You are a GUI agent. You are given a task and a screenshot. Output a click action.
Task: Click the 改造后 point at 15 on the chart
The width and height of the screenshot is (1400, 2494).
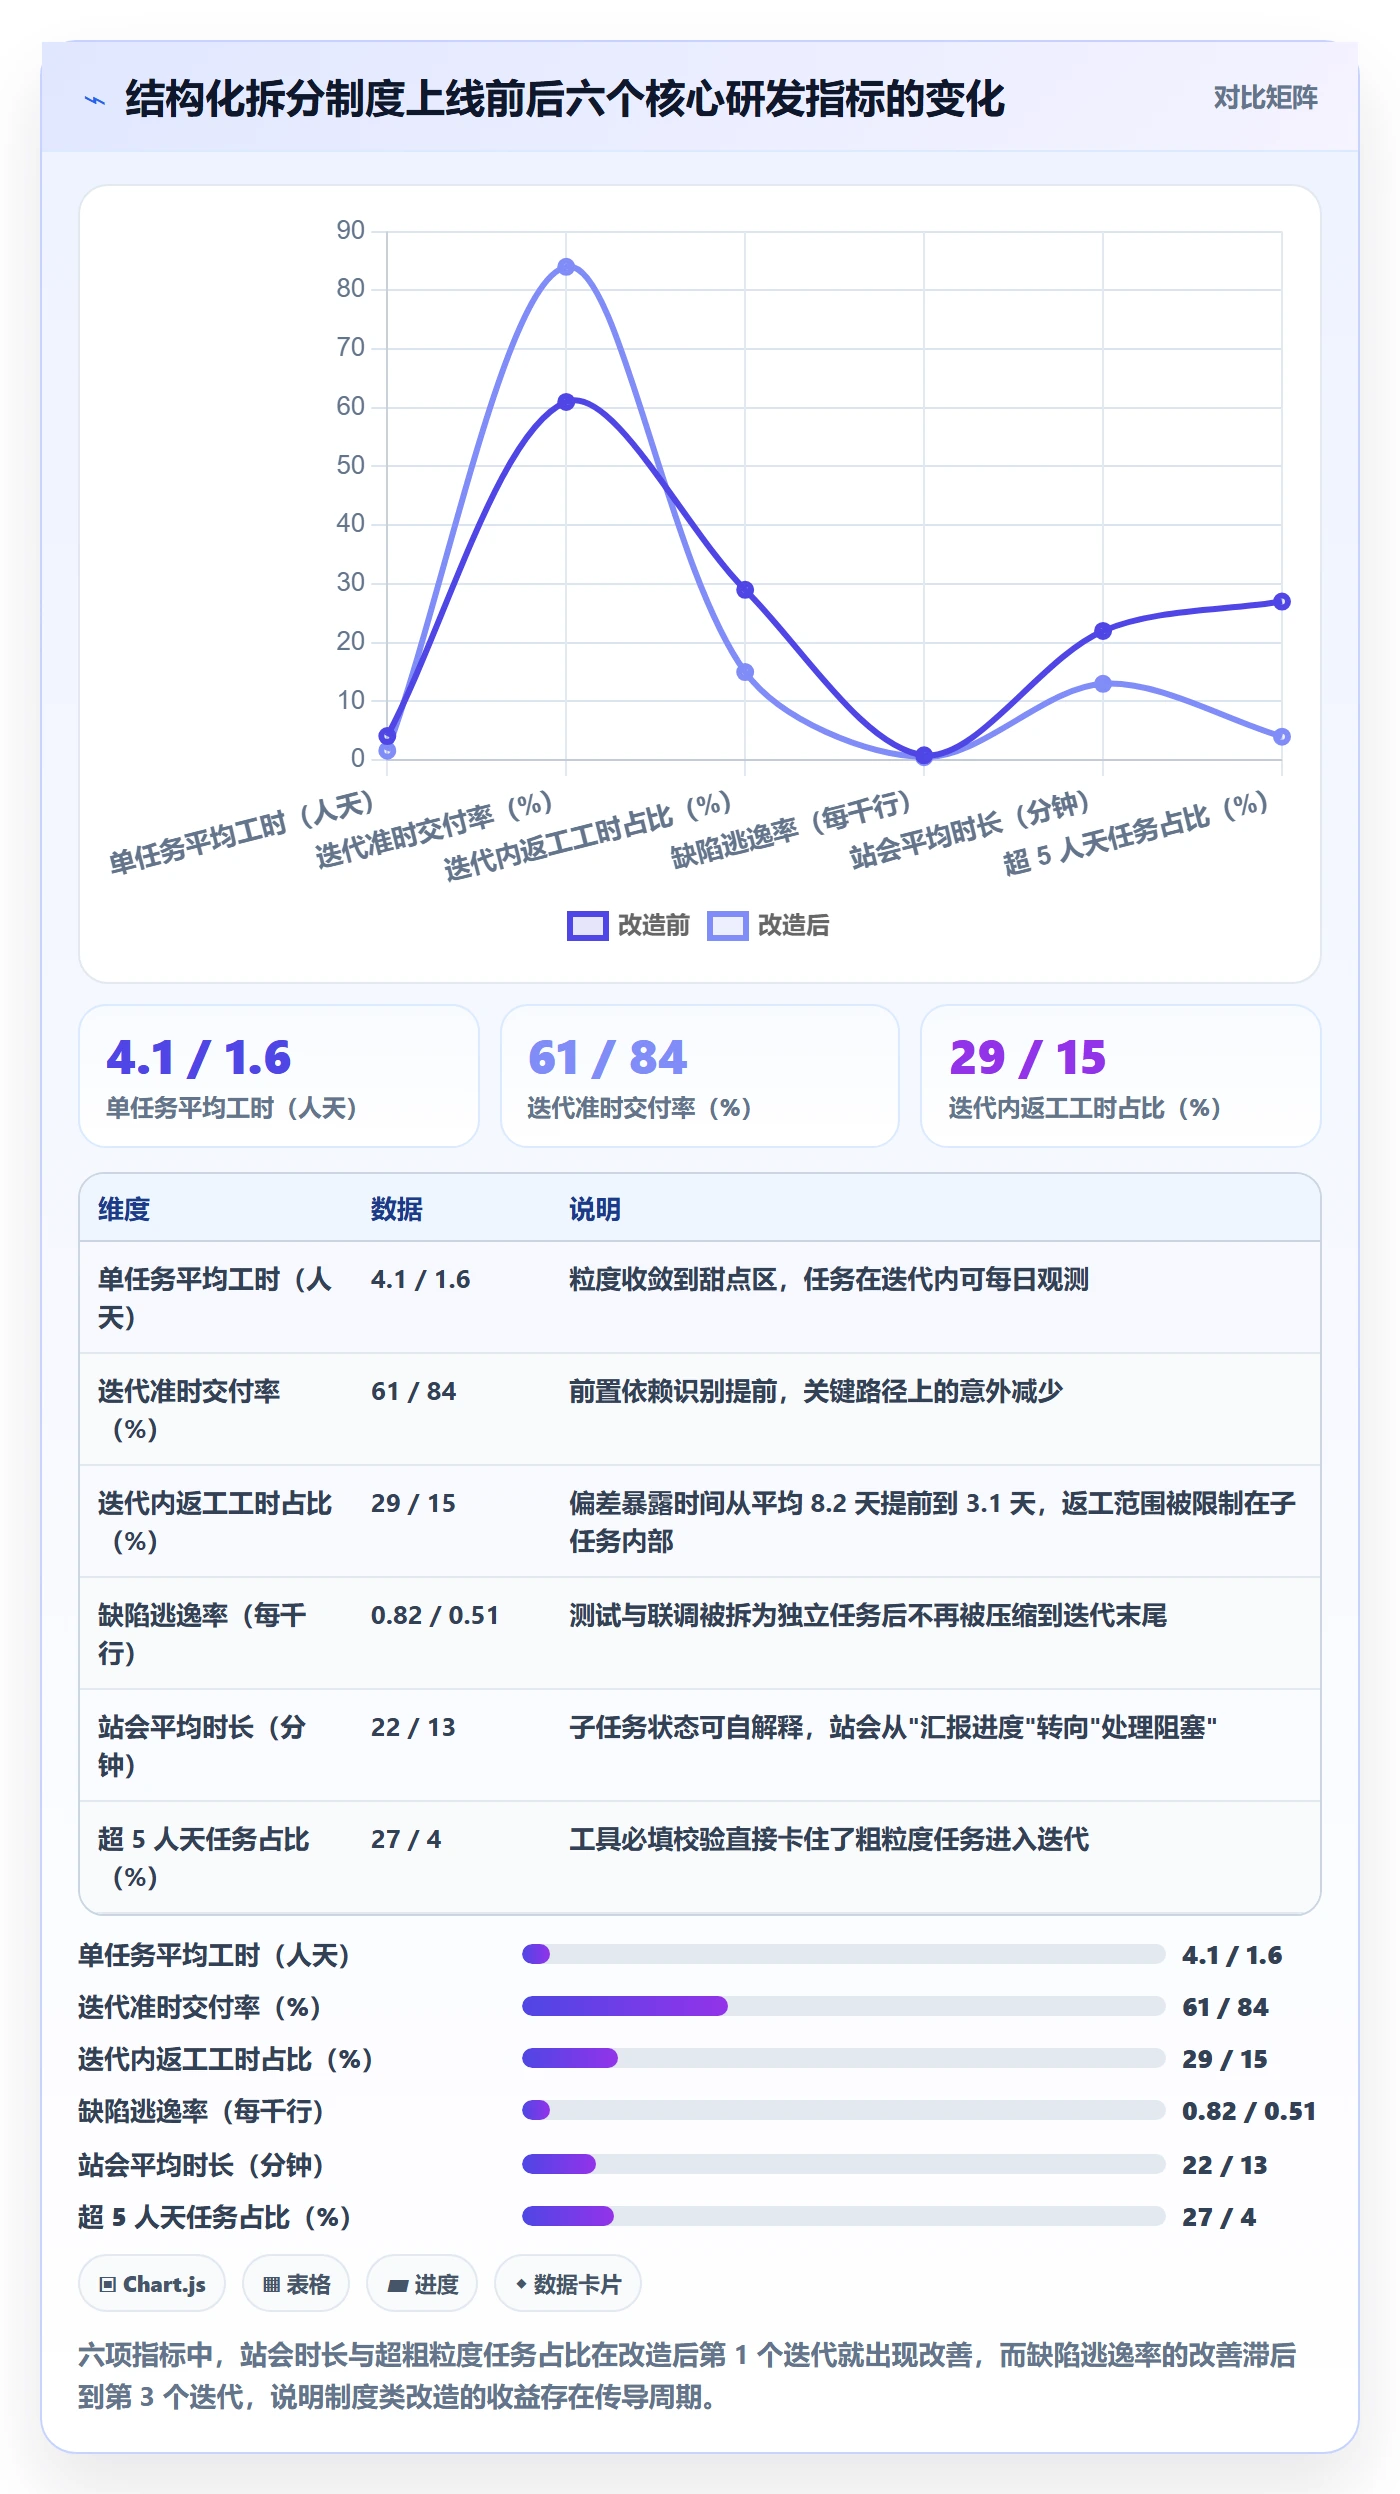coord(745,672)
